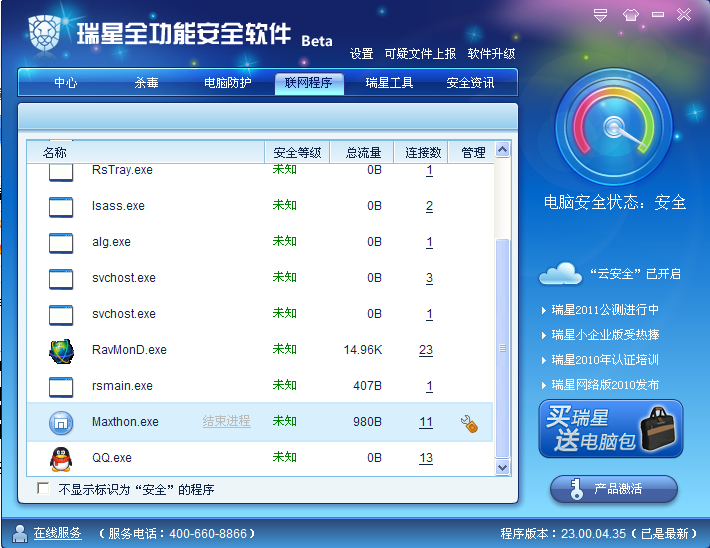Click the list scrollbar down arrow
Image resolution: width=710 pixels, height=548 pixels.
(x=503, y=467)
